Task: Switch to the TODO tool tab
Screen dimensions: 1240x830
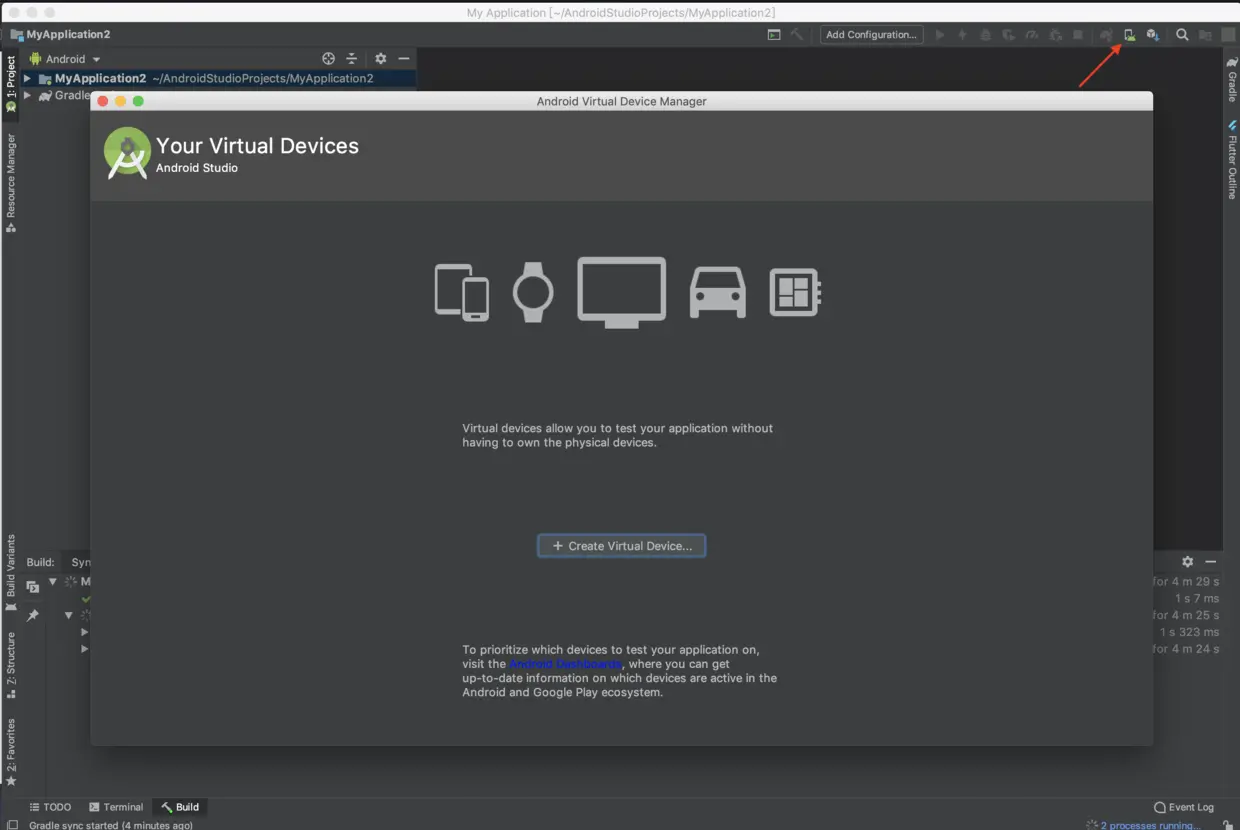Action: (x=50, y=807)
